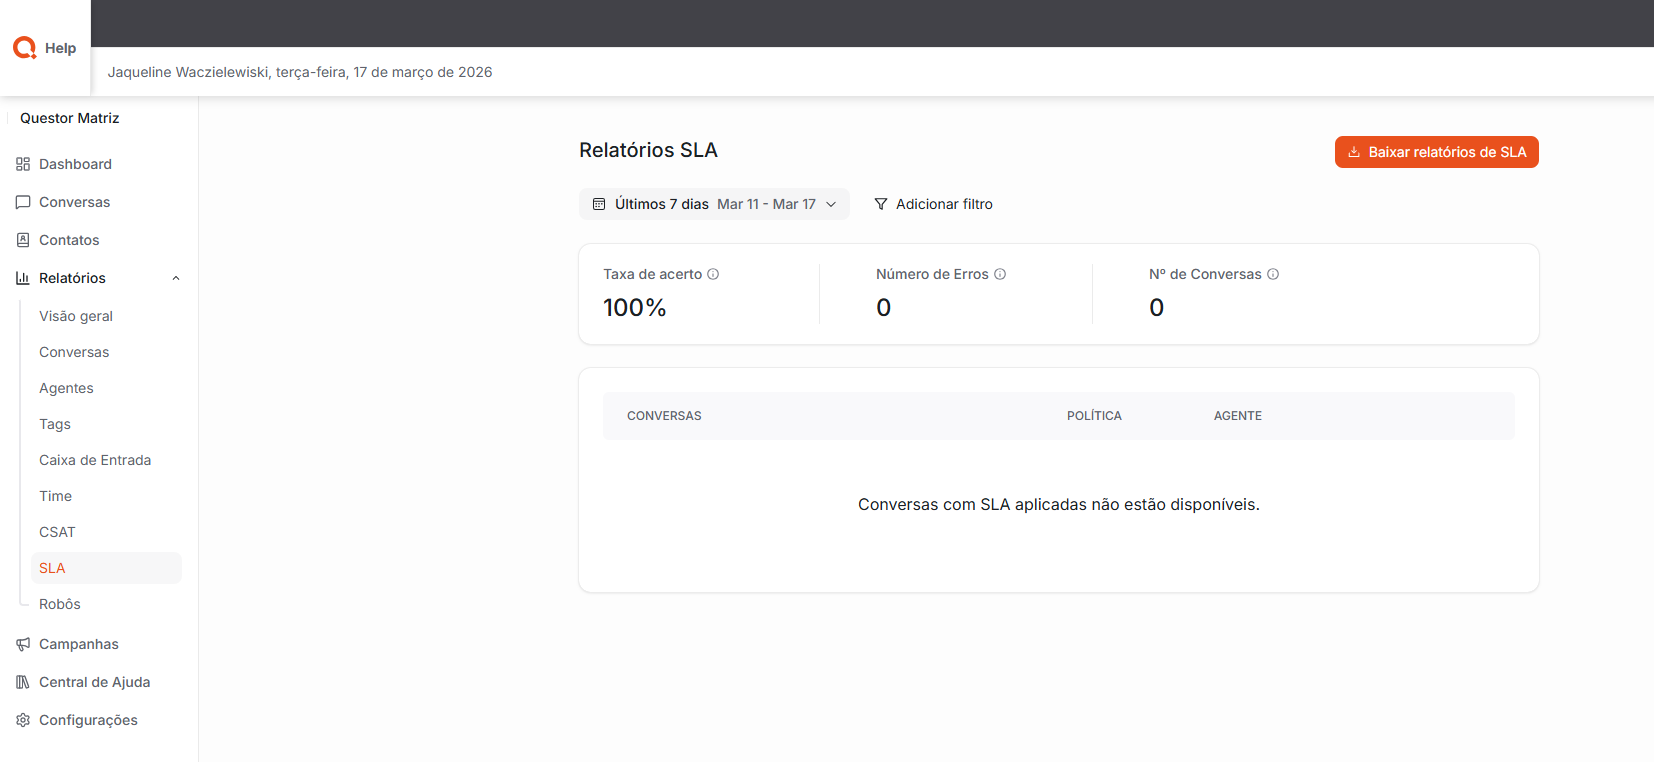Screen dimensions: 1654x762
Task: Go to the CSAT report page
Action: 57,532
